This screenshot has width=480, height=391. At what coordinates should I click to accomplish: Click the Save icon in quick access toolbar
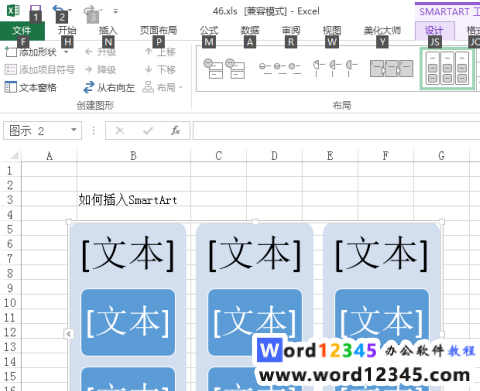[x=35, y=9]
